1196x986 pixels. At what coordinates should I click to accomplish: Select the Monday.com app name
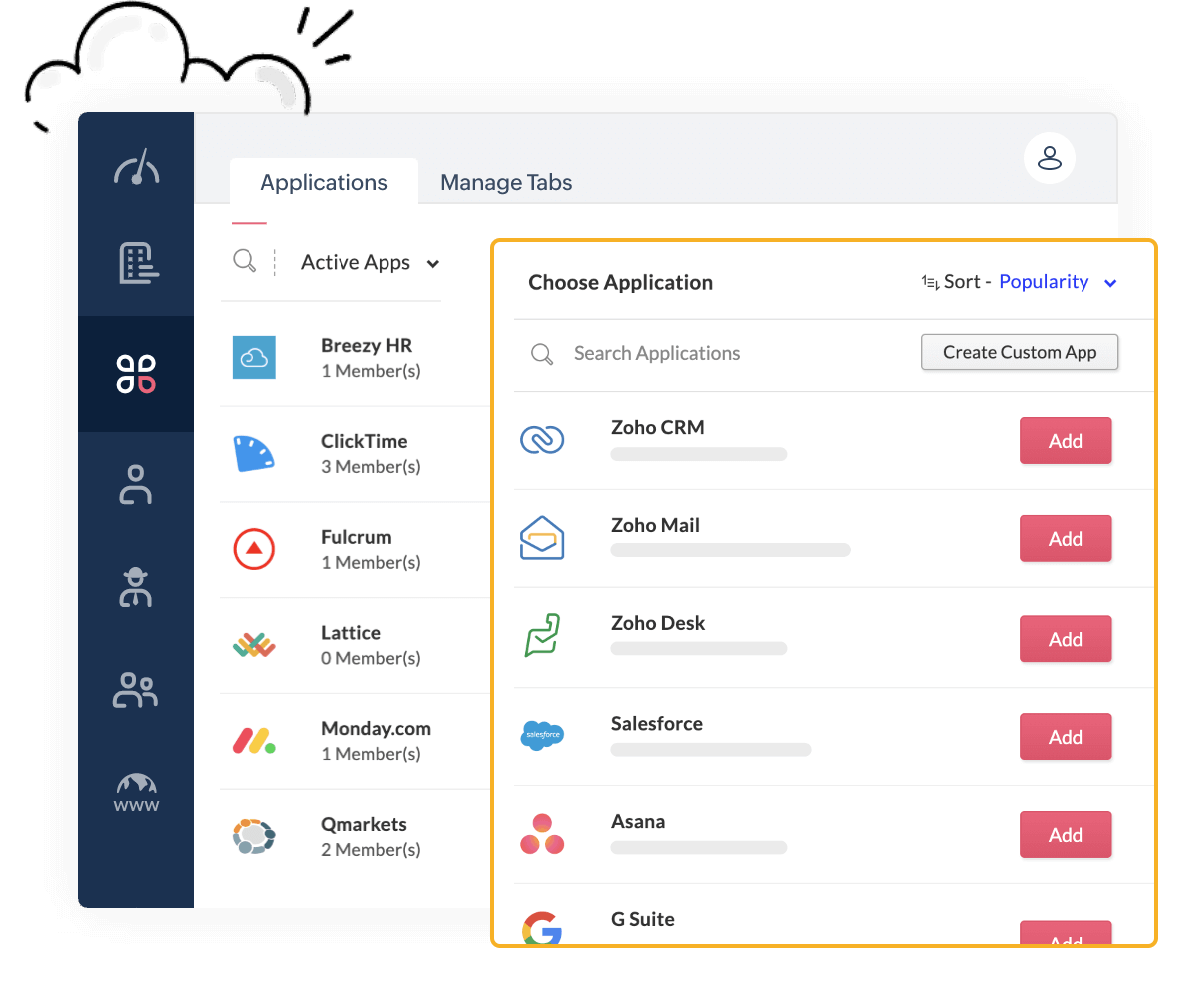coord(376,728)
